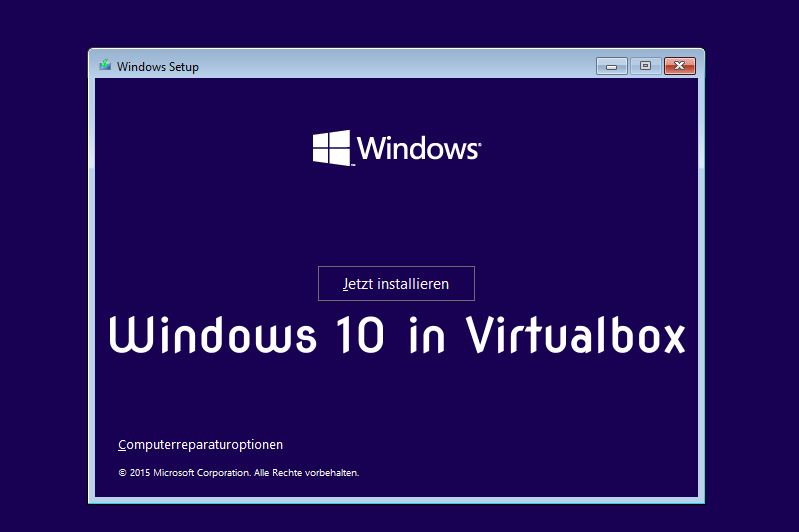Close the Windows Setup window
This screenshot has width=799, height=532.
click(680, 66)
